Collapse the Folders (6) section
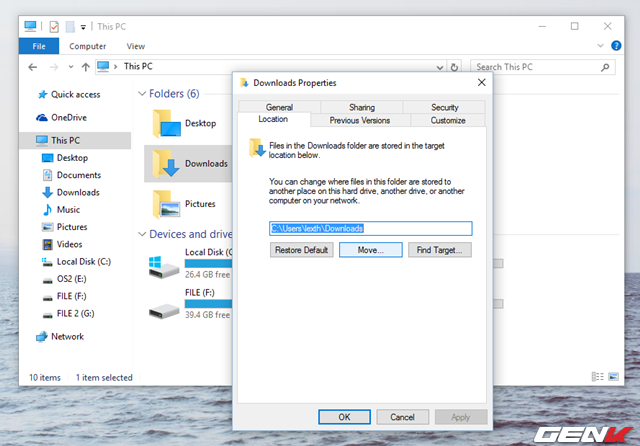640x446 pixels. pos(141,94)
